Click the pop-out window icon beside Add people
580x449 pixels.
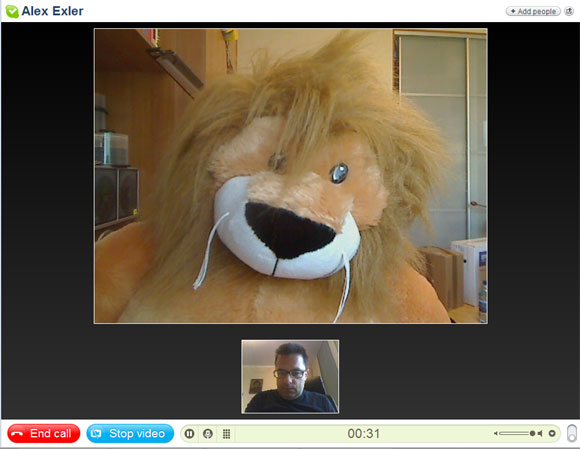coord(569,11)
